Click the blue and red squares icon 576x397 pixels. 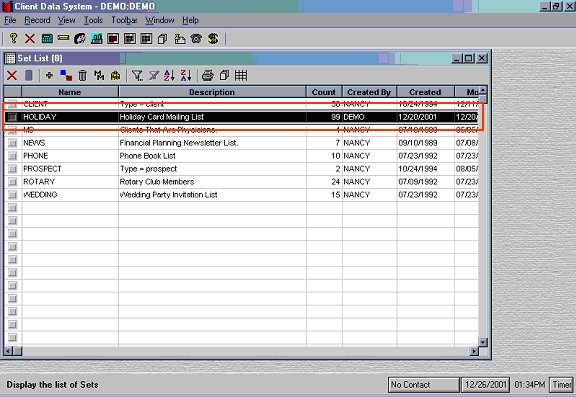click(66, 75)
